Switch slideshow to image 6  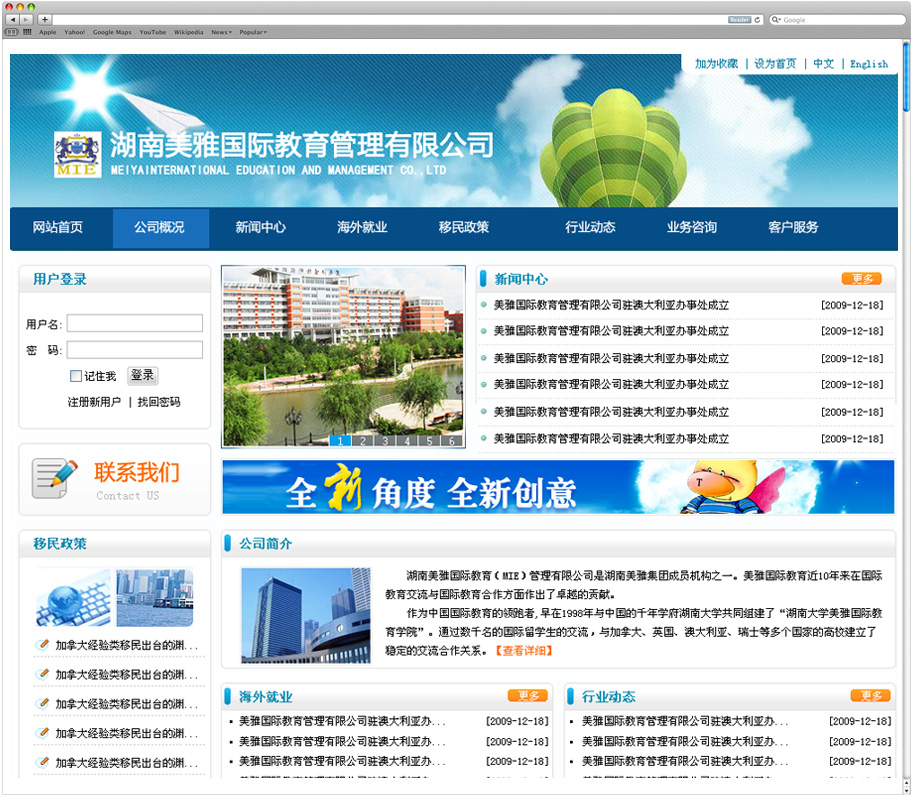[452, 440]
